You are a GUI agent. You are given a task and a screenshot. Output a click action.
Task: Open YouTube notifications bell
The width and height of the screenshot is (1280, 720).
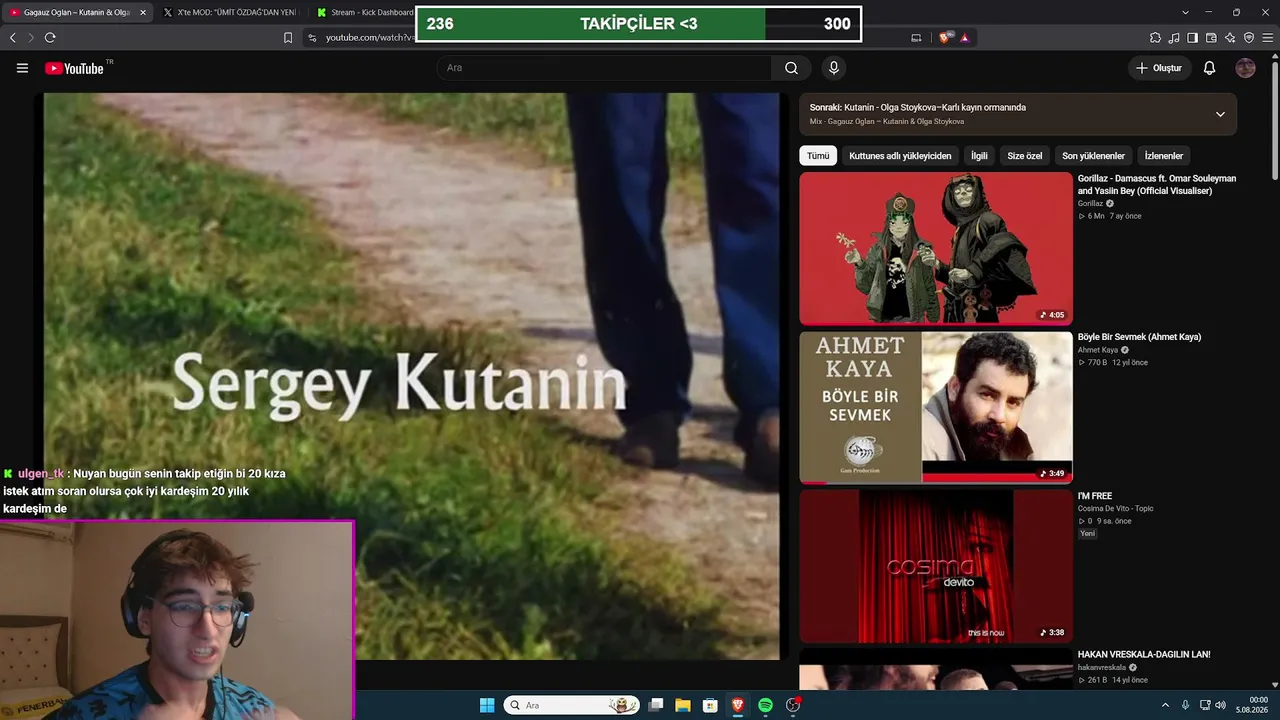(1209, 68)
